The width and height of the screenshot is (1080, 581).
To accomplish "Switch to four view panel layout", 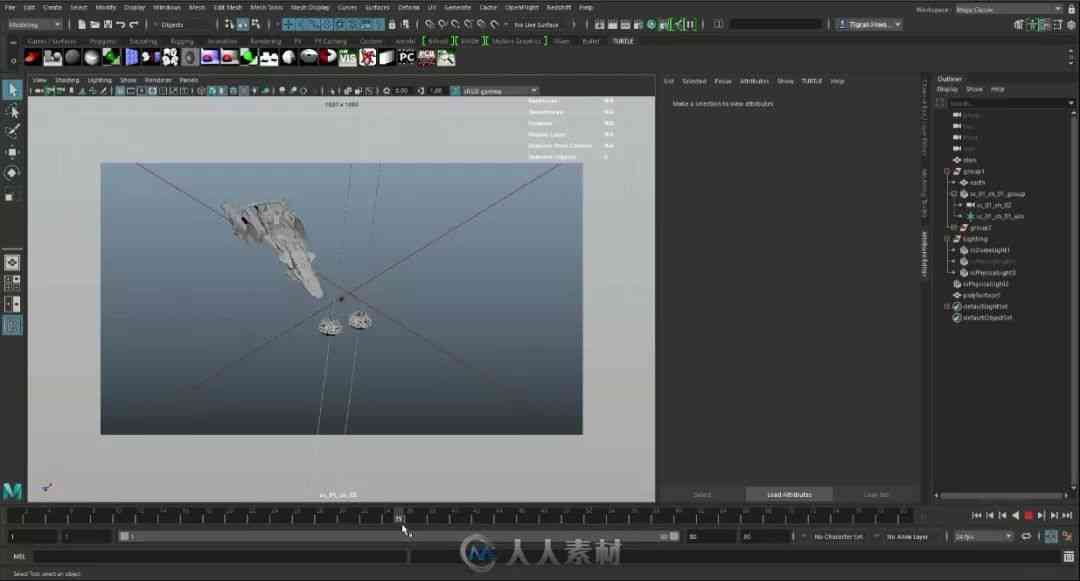I will click(12, 283).
